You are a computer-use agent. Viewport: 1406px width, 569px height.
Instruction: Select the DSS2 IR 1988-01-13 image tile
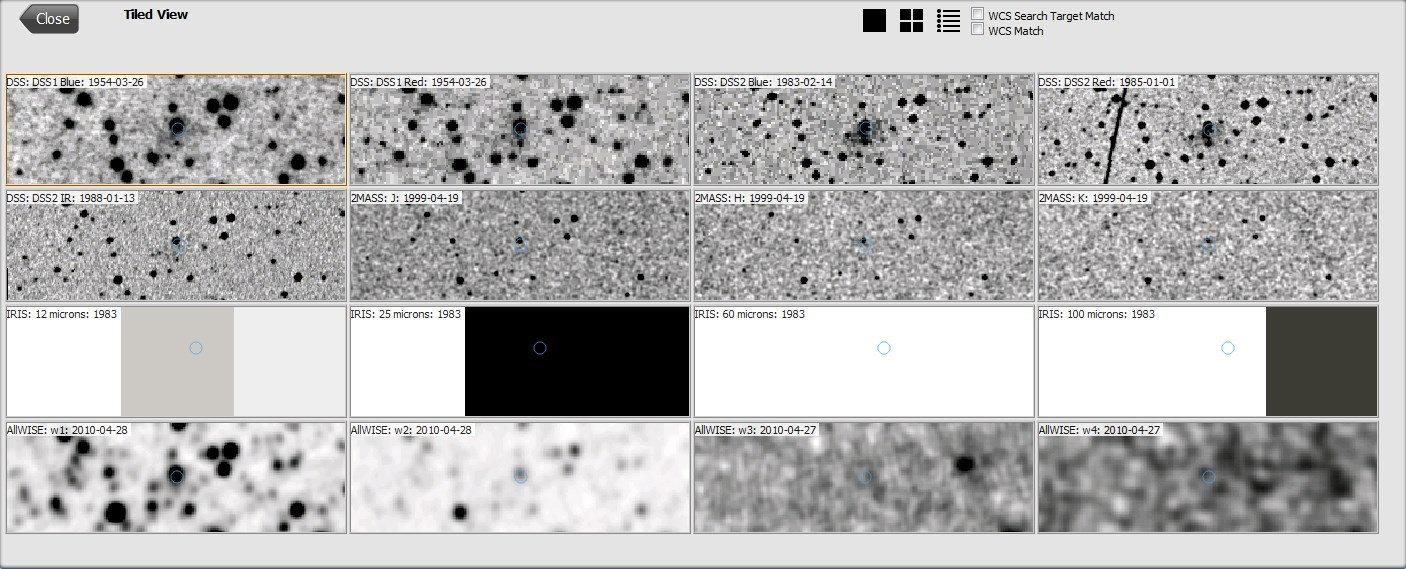[x=176, y=245]
